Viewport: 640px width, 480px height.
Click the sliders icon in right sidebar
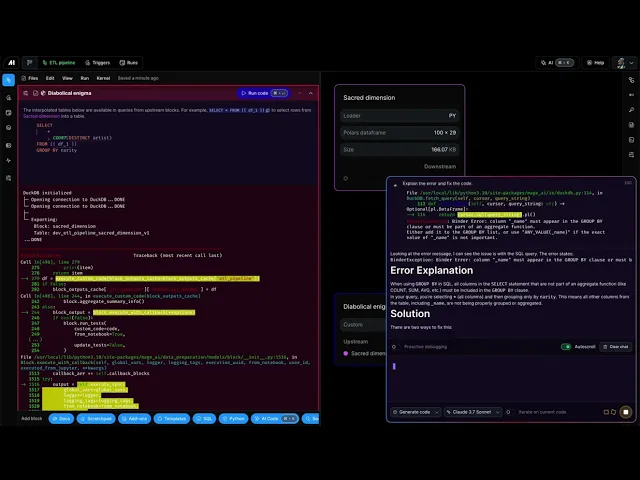(x=631, y=155)
